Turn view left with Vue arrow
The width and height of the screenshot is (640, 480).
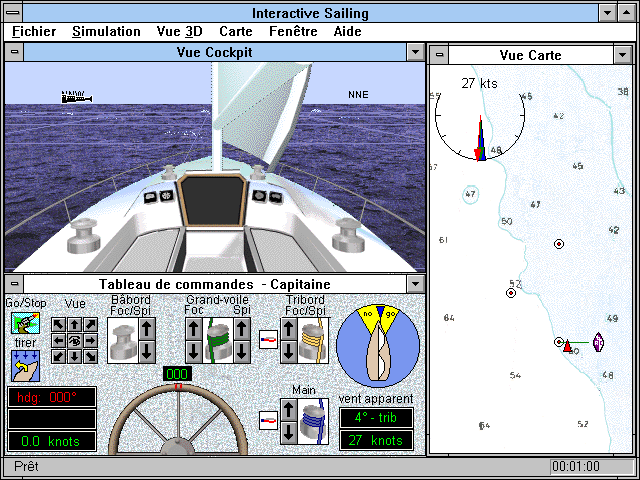coord(59,340)
